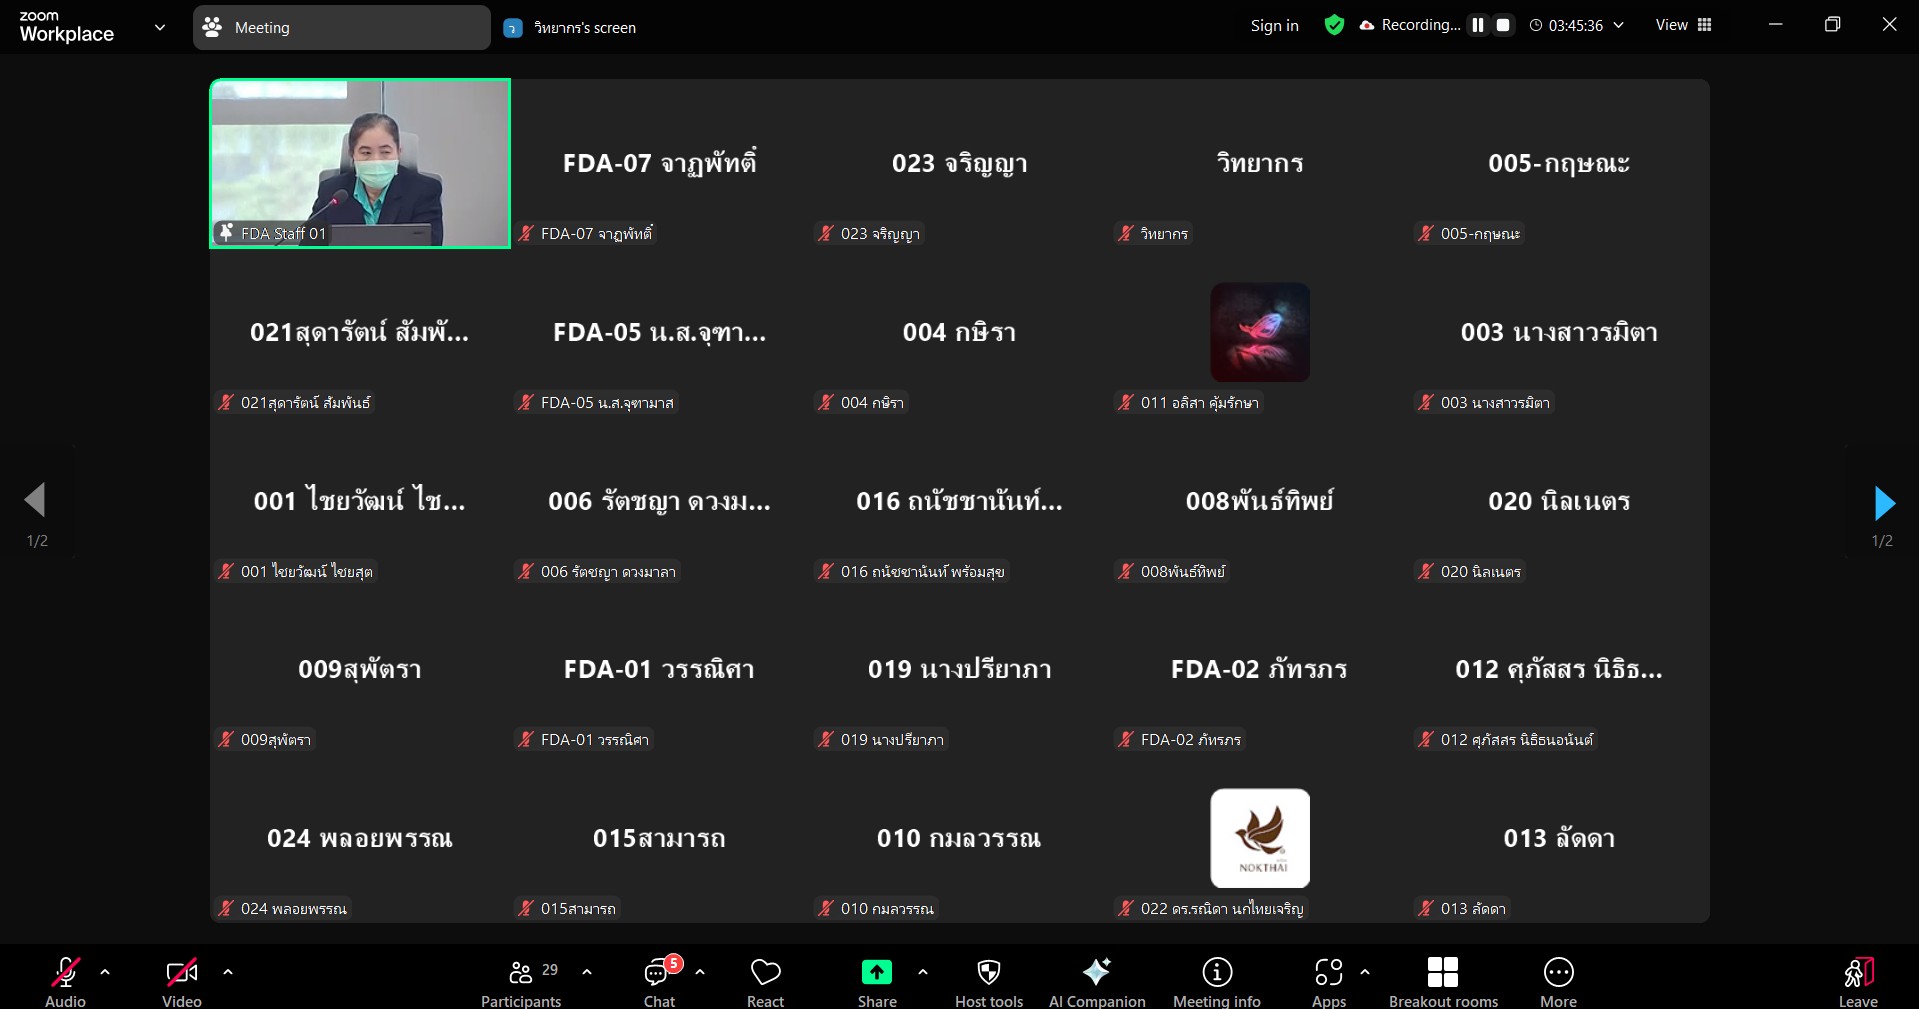
Task: Click name label 019 นางปรียาภา
Action: (892, 739)
